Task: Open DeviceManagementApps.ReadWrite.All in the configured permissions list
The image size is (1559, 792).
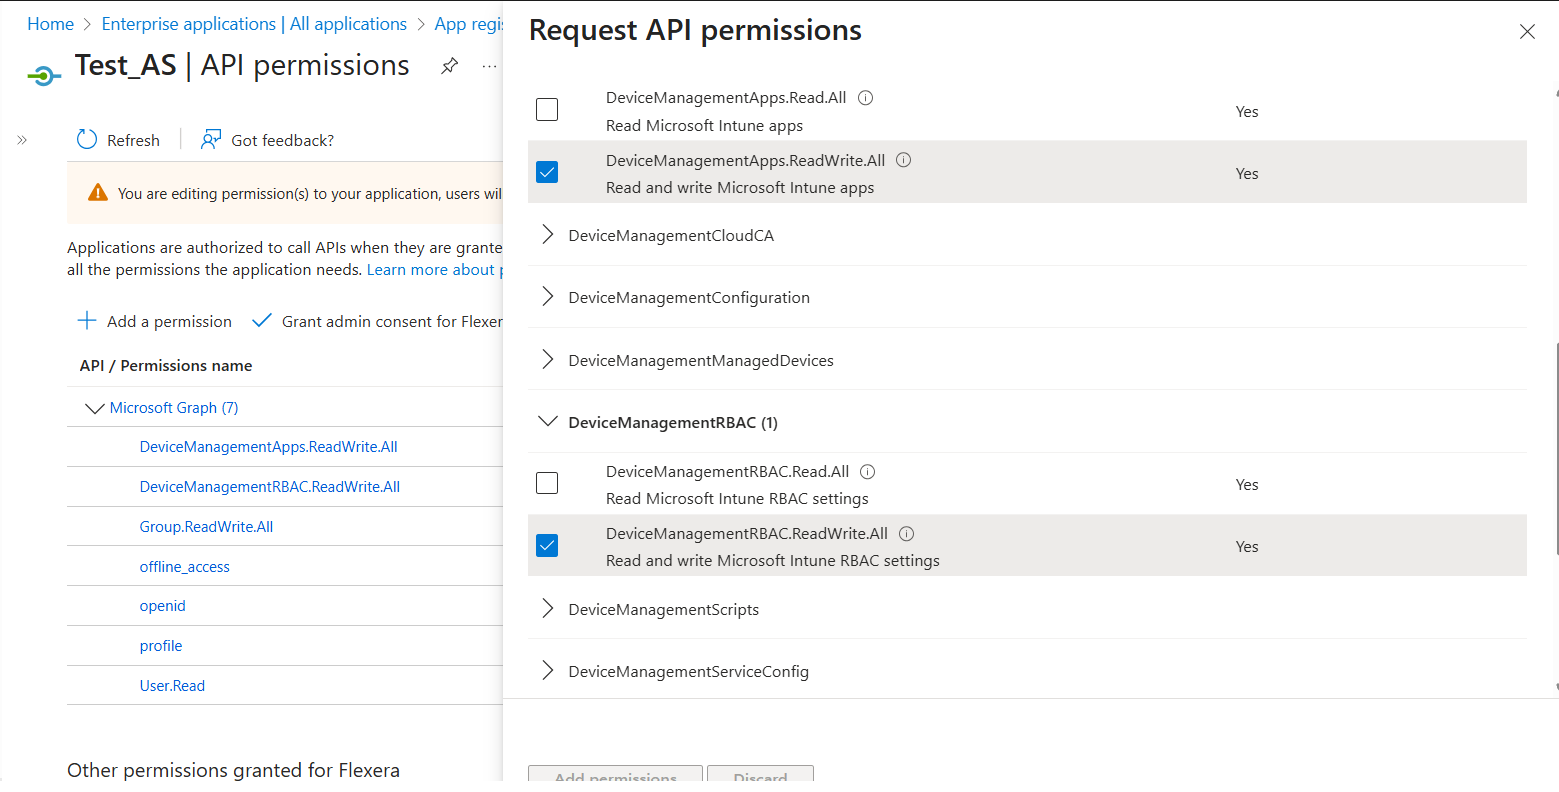Action: 268,447
